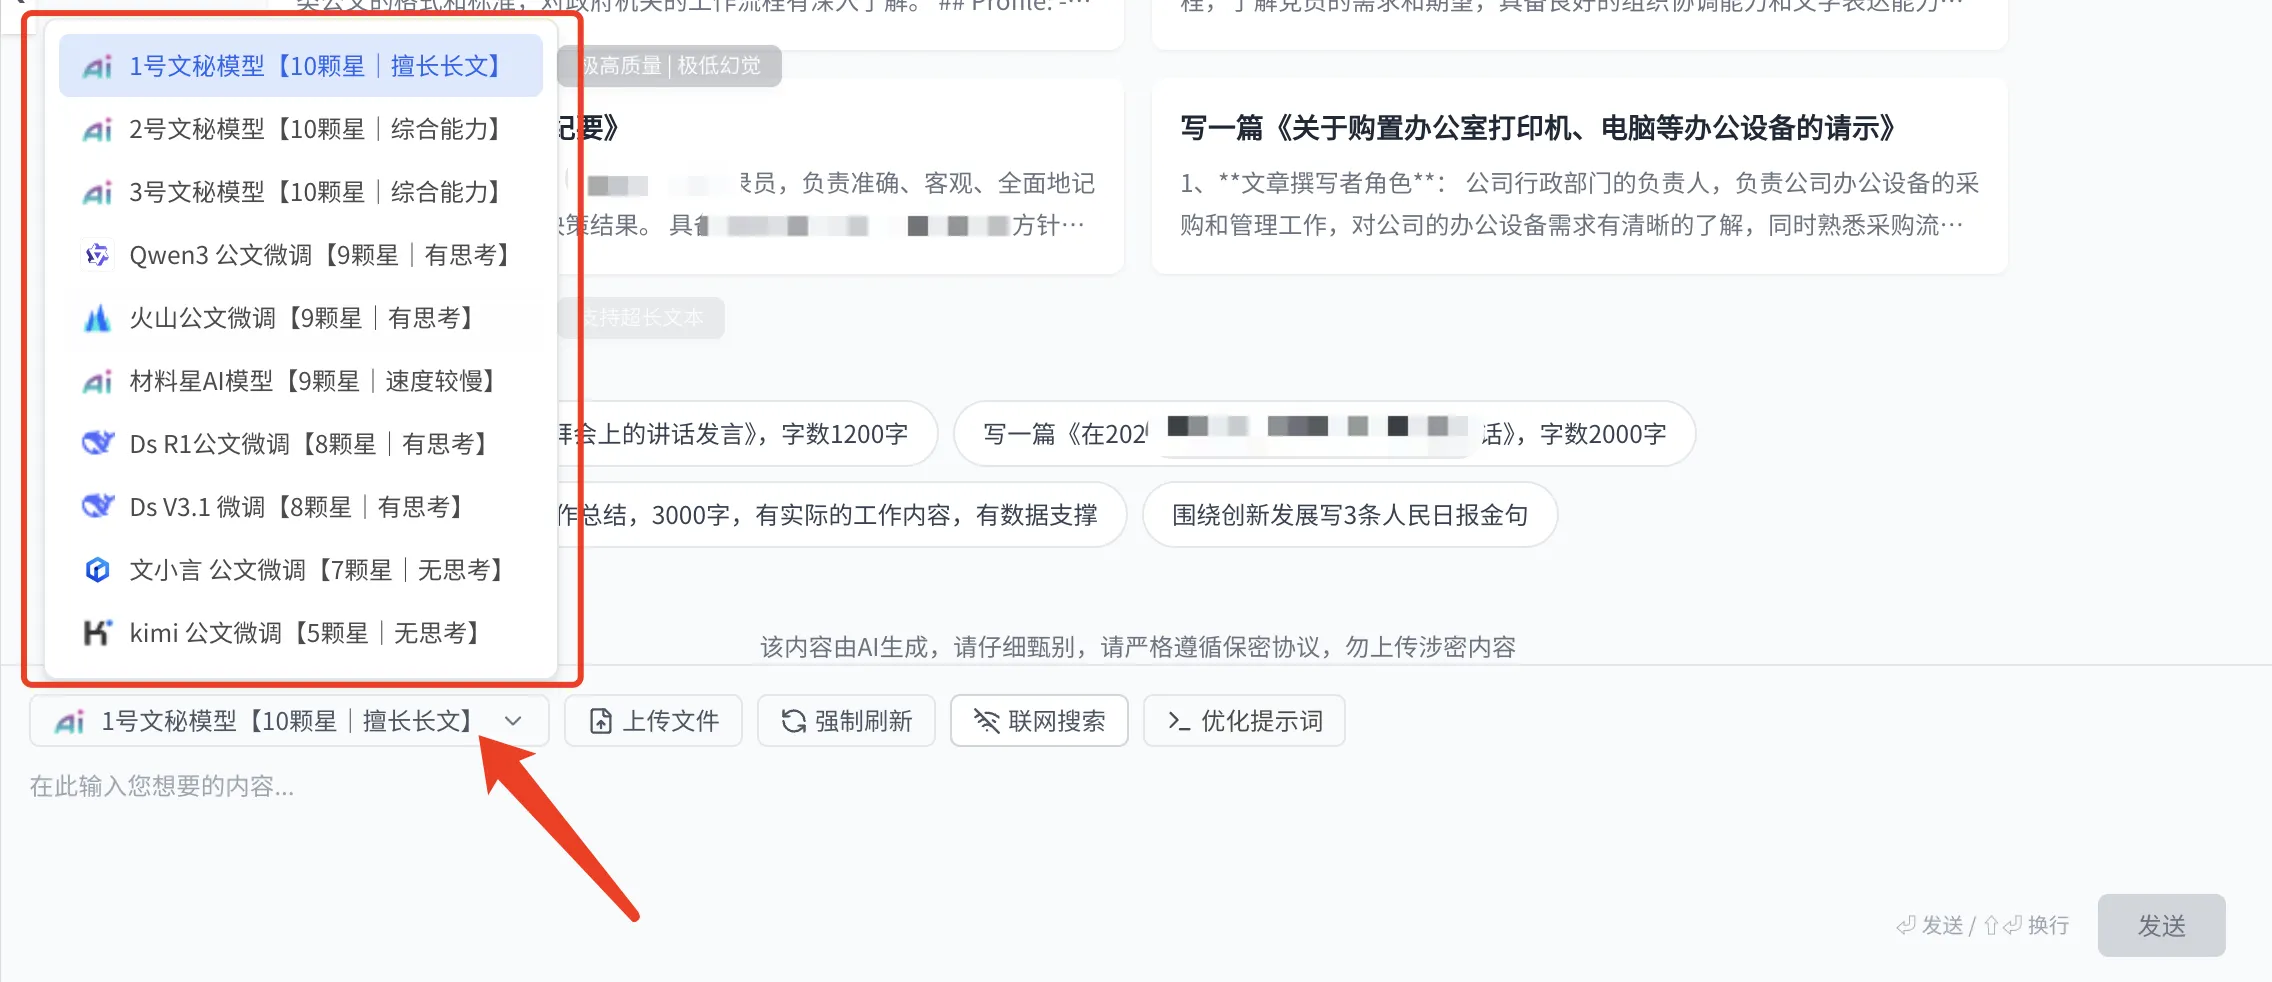Click the Ai icon of 3号文秘模型
Screen dimensions: 2272x982
[x=97, y=193]
